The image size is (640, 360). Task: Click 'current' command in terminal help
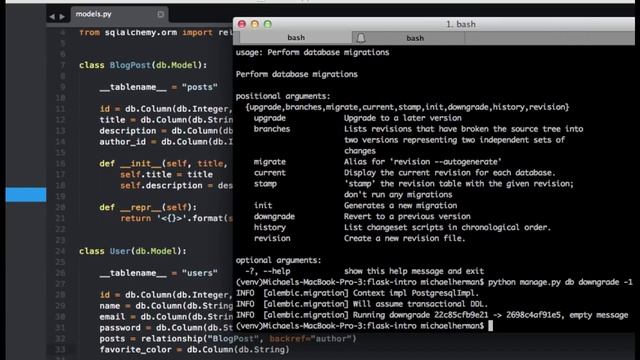(270, 173)
